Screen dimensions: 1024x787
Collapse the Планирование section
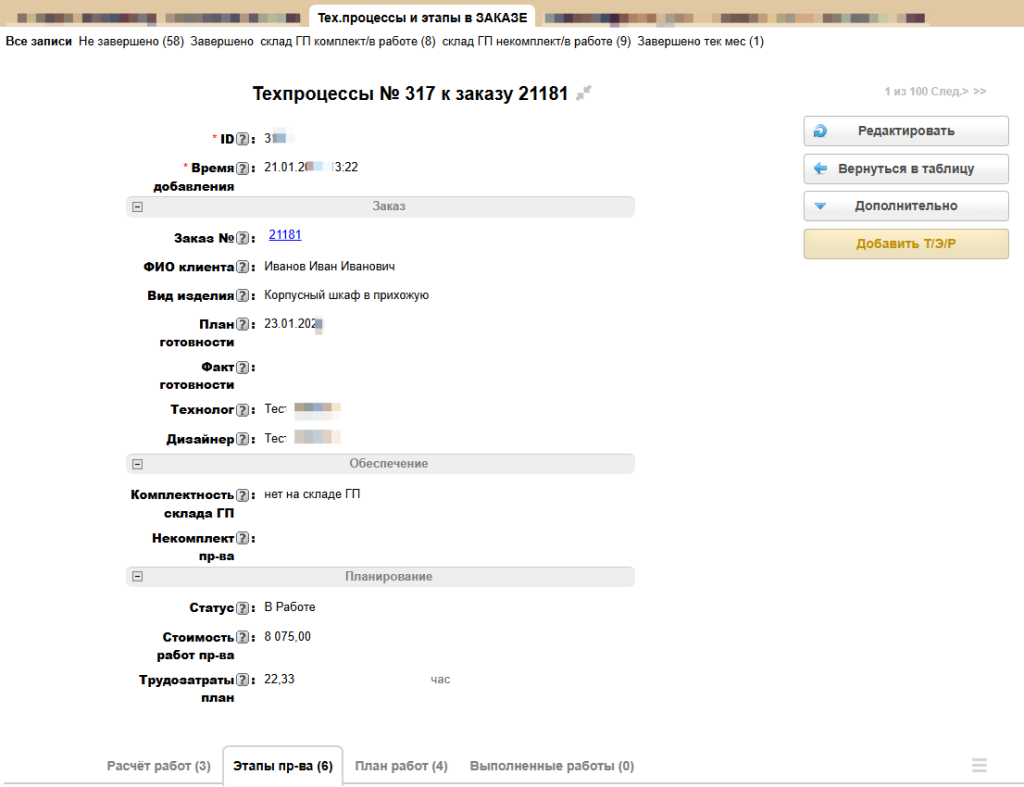click(137, 577)
